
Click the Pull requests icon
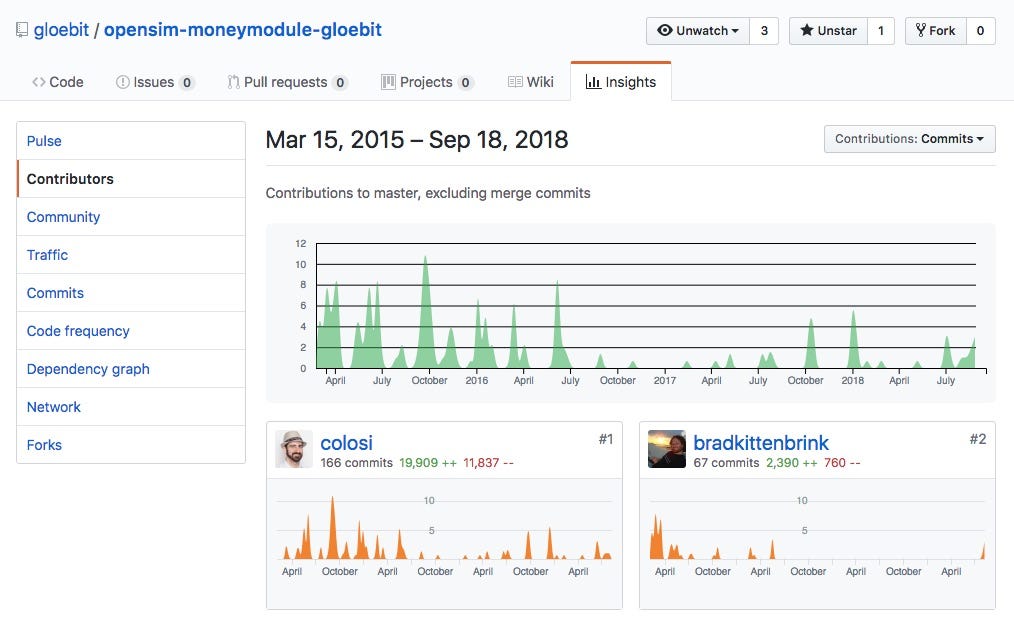[233, 82]
